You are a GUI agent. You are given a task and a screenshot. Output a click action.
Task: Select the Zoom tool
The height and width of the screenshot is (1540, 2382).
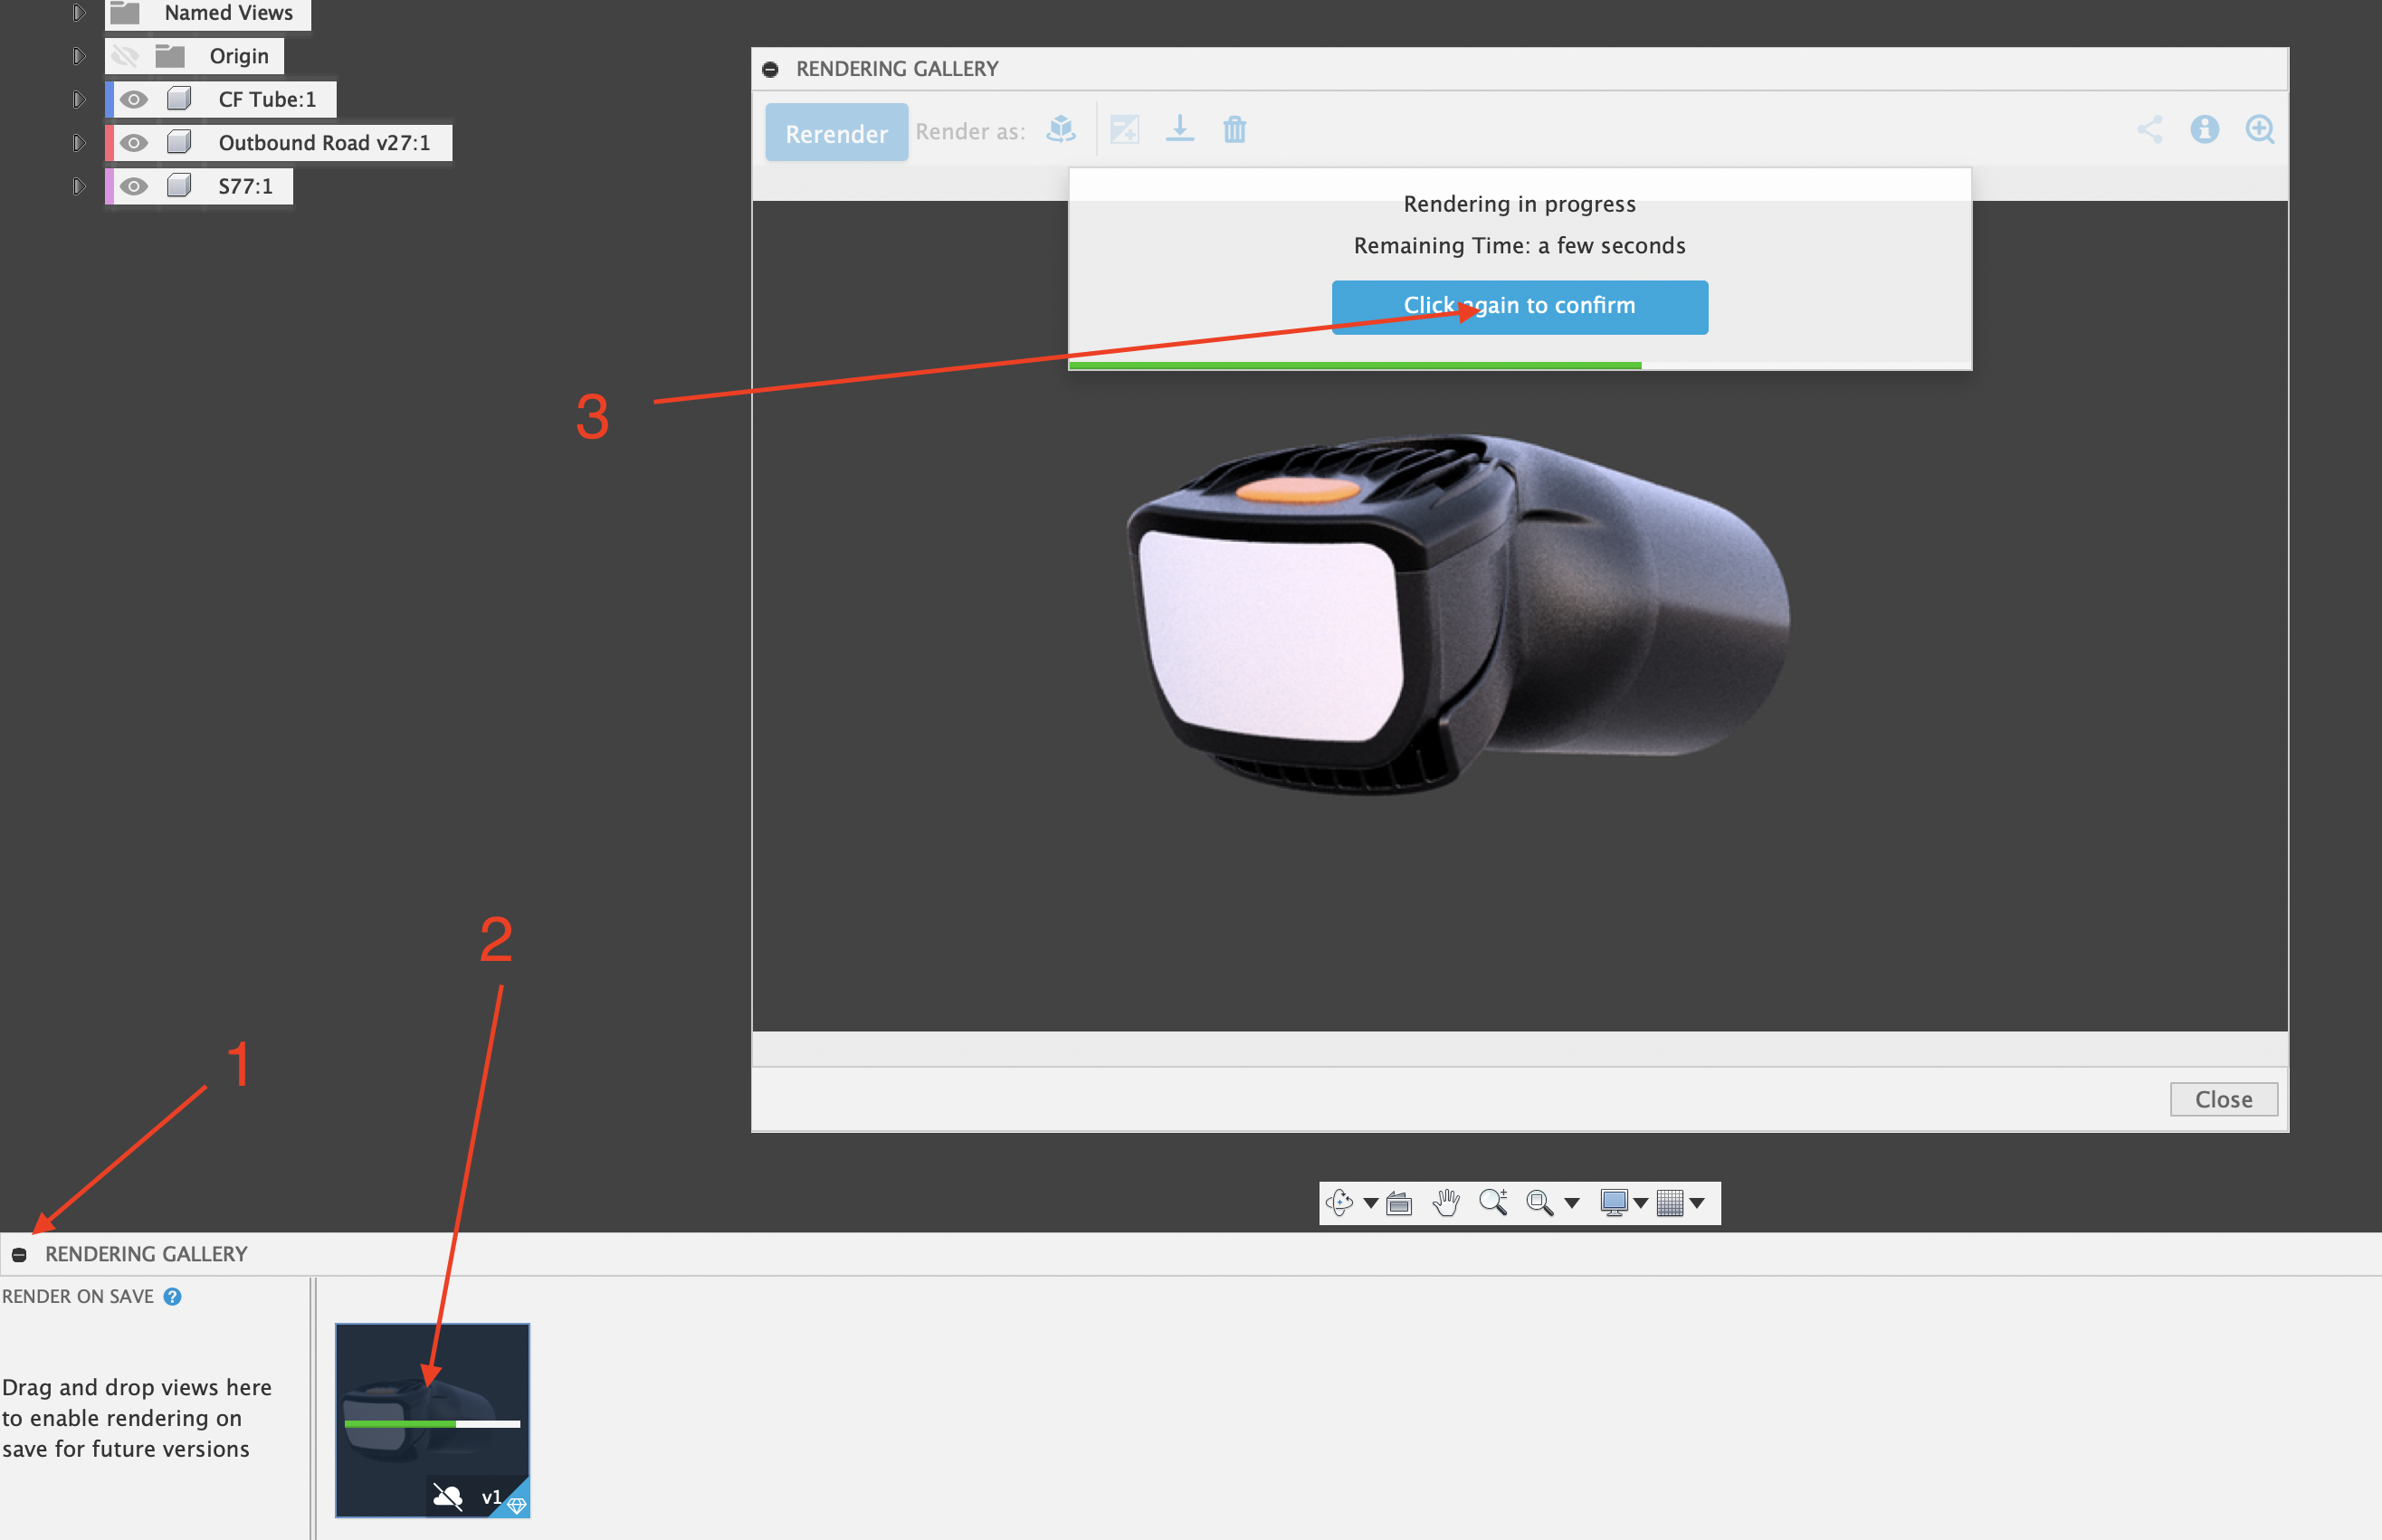tap(1492, 1203)
